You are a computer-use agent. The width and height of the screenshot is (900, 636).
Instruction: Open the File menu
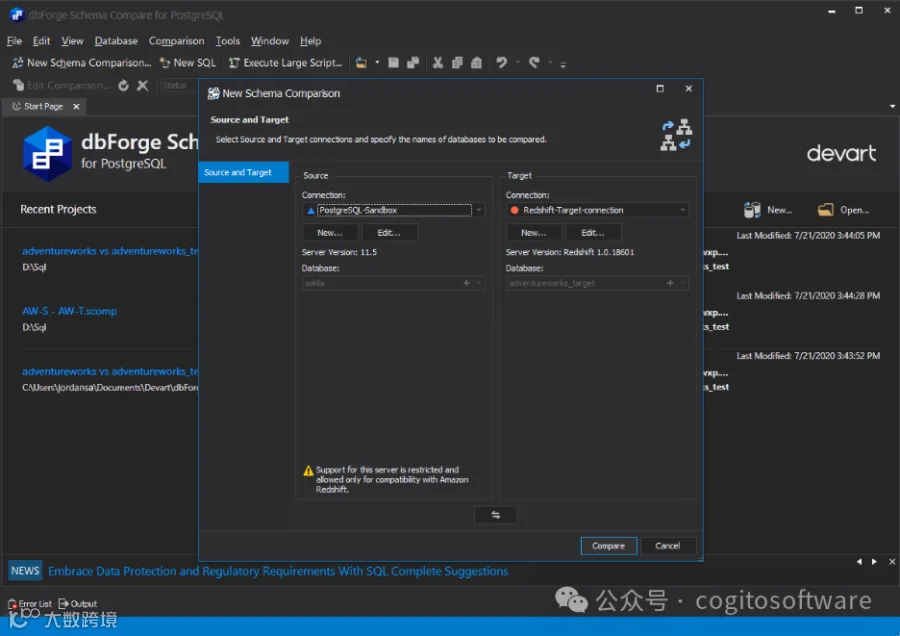point(14,41)
